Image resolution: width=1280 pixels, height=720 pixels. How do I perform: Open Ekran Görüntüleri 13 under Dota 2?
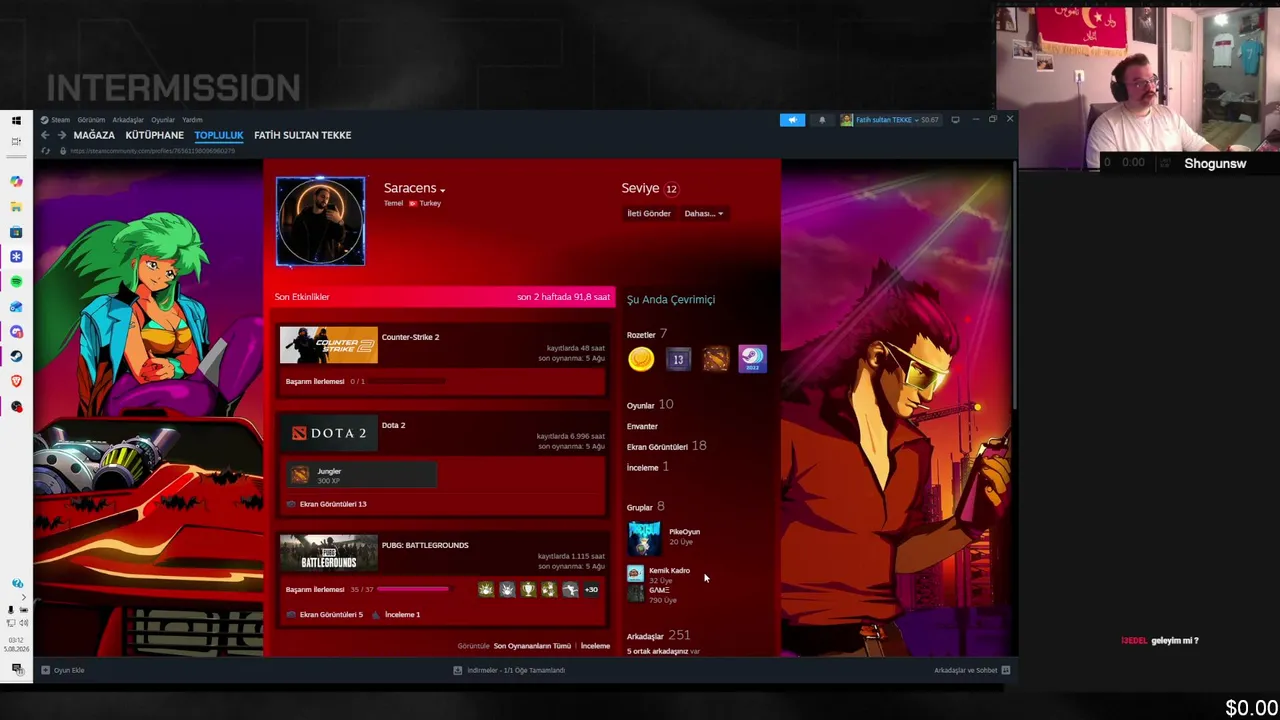coord(333,504)
